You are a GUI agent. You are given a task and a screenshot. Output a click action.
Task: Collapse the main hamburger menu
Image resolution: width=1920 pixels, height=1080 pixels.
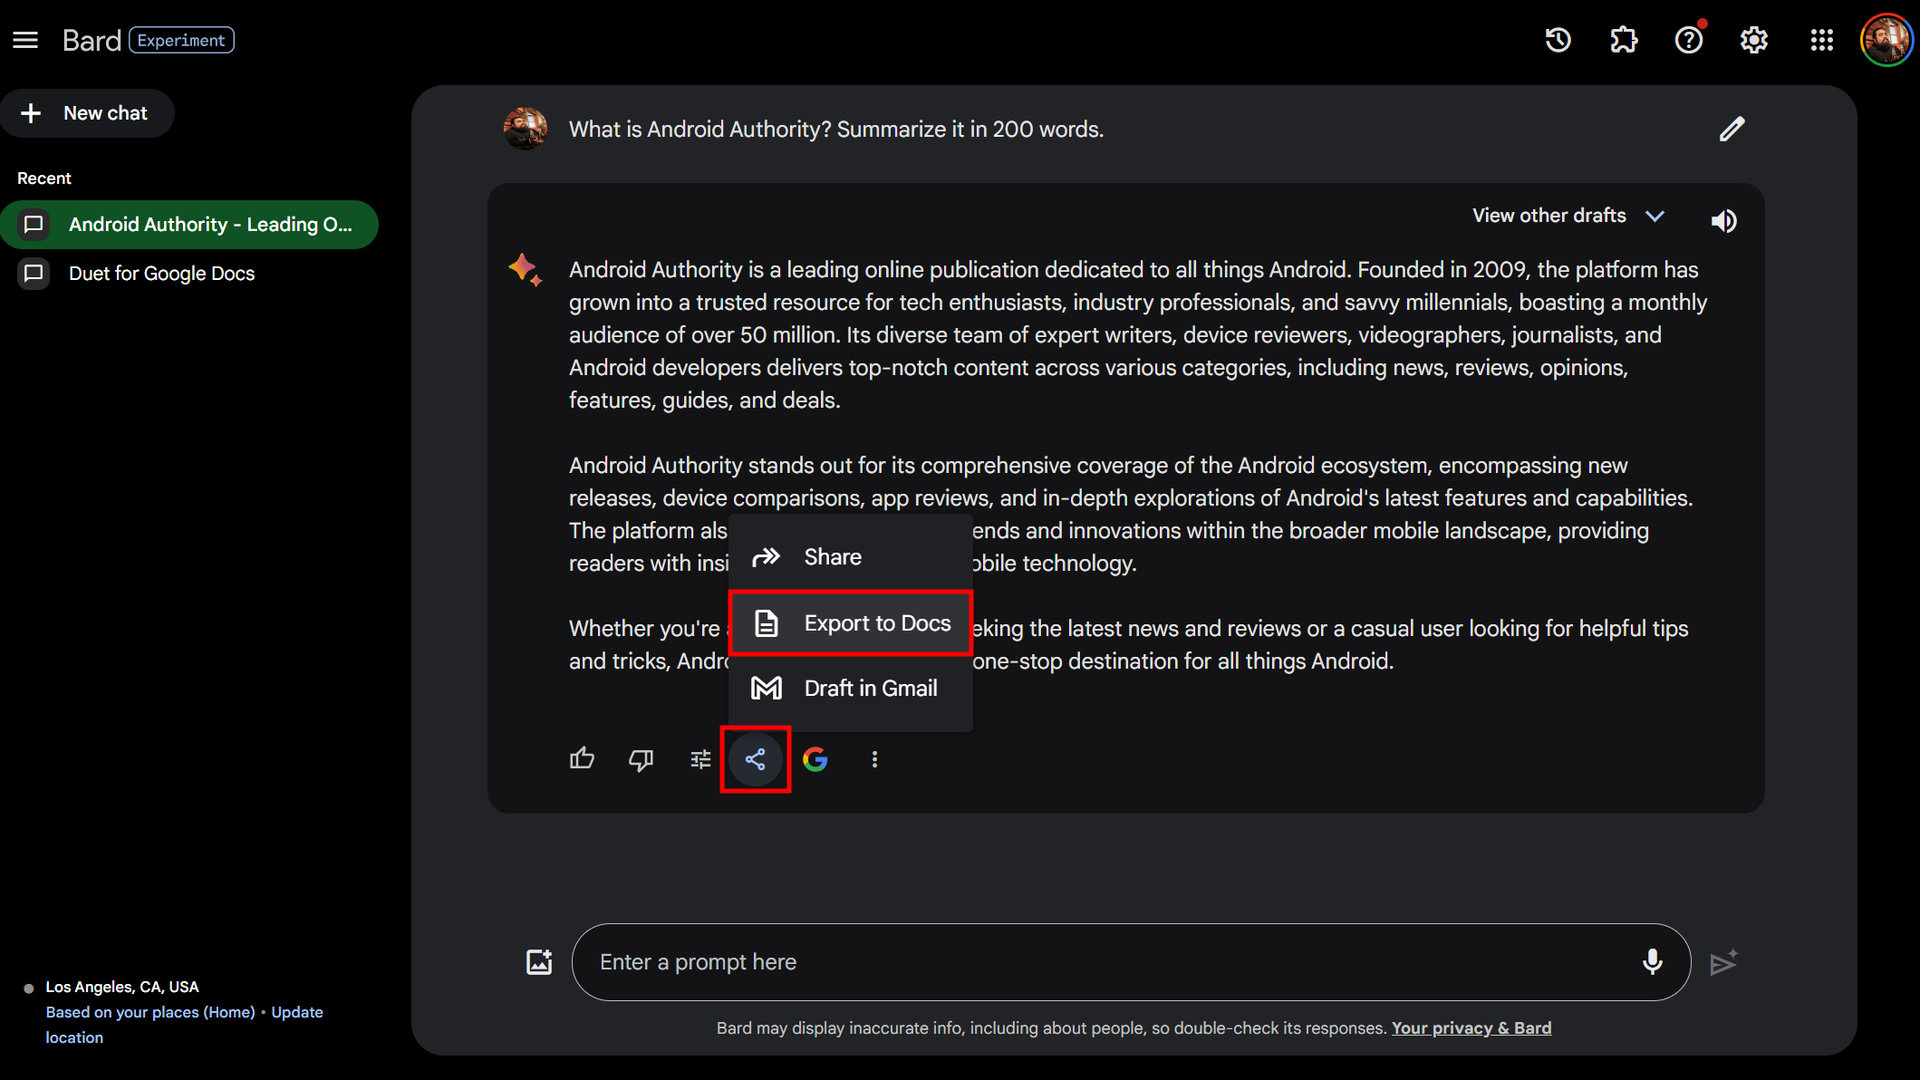pos(26,40)
